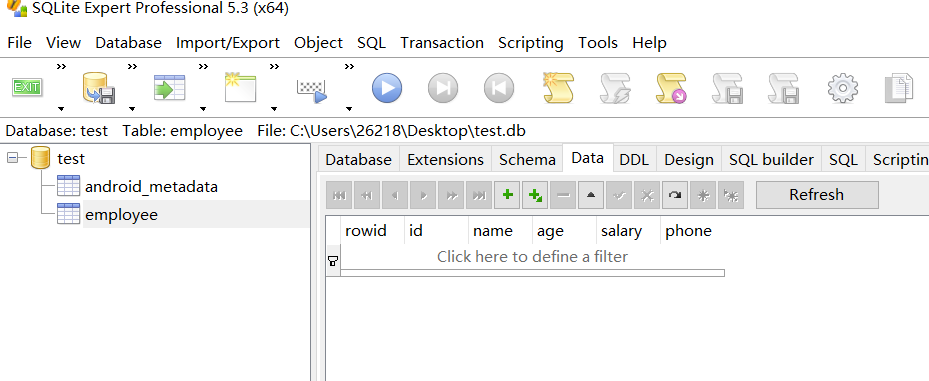Image resolution: width=929 pixels, height=381 pixels.
Task: Open the File menu
Action: click(20, 43)
